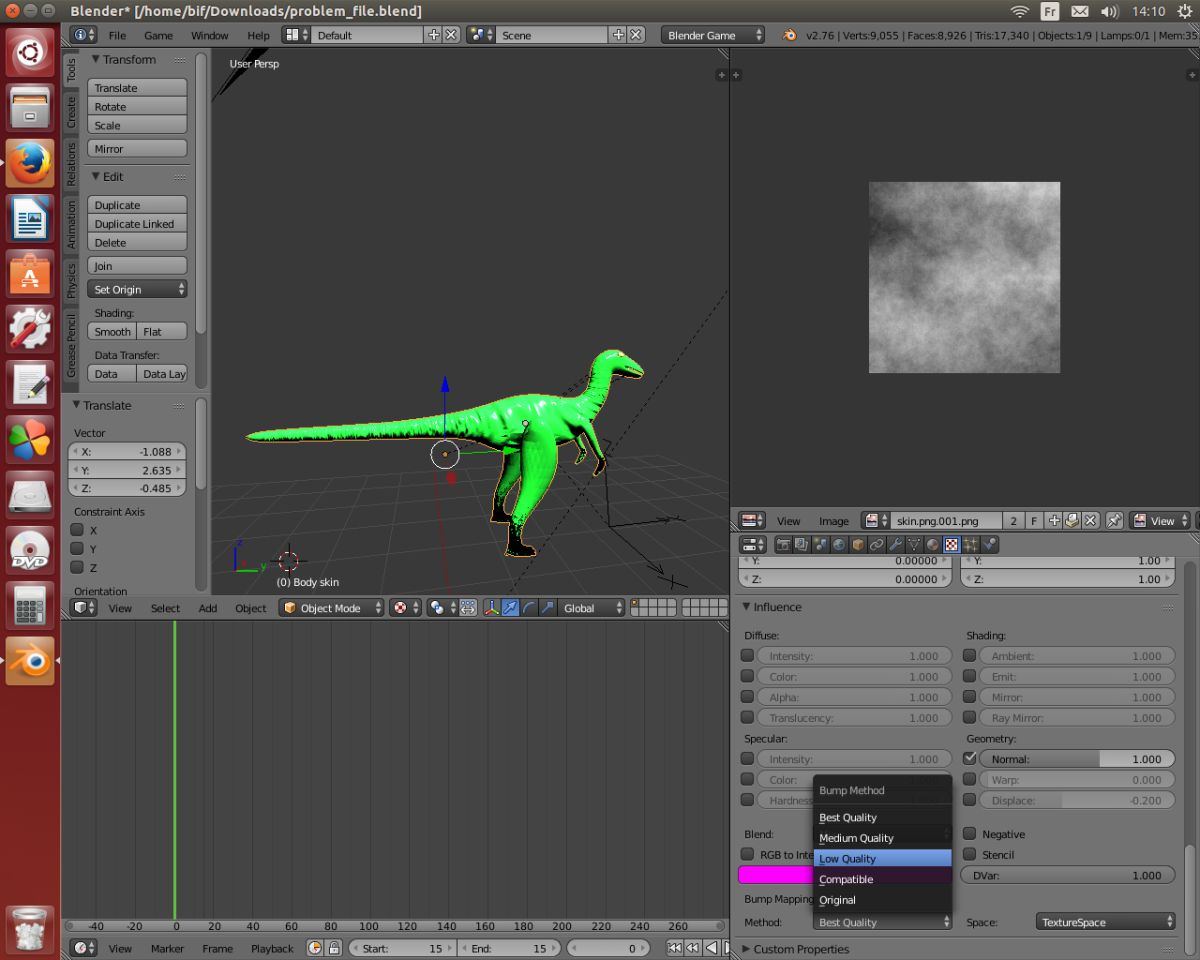Click the Rotate button
This screenshot has width=1200, height=960.
(137, 107)
